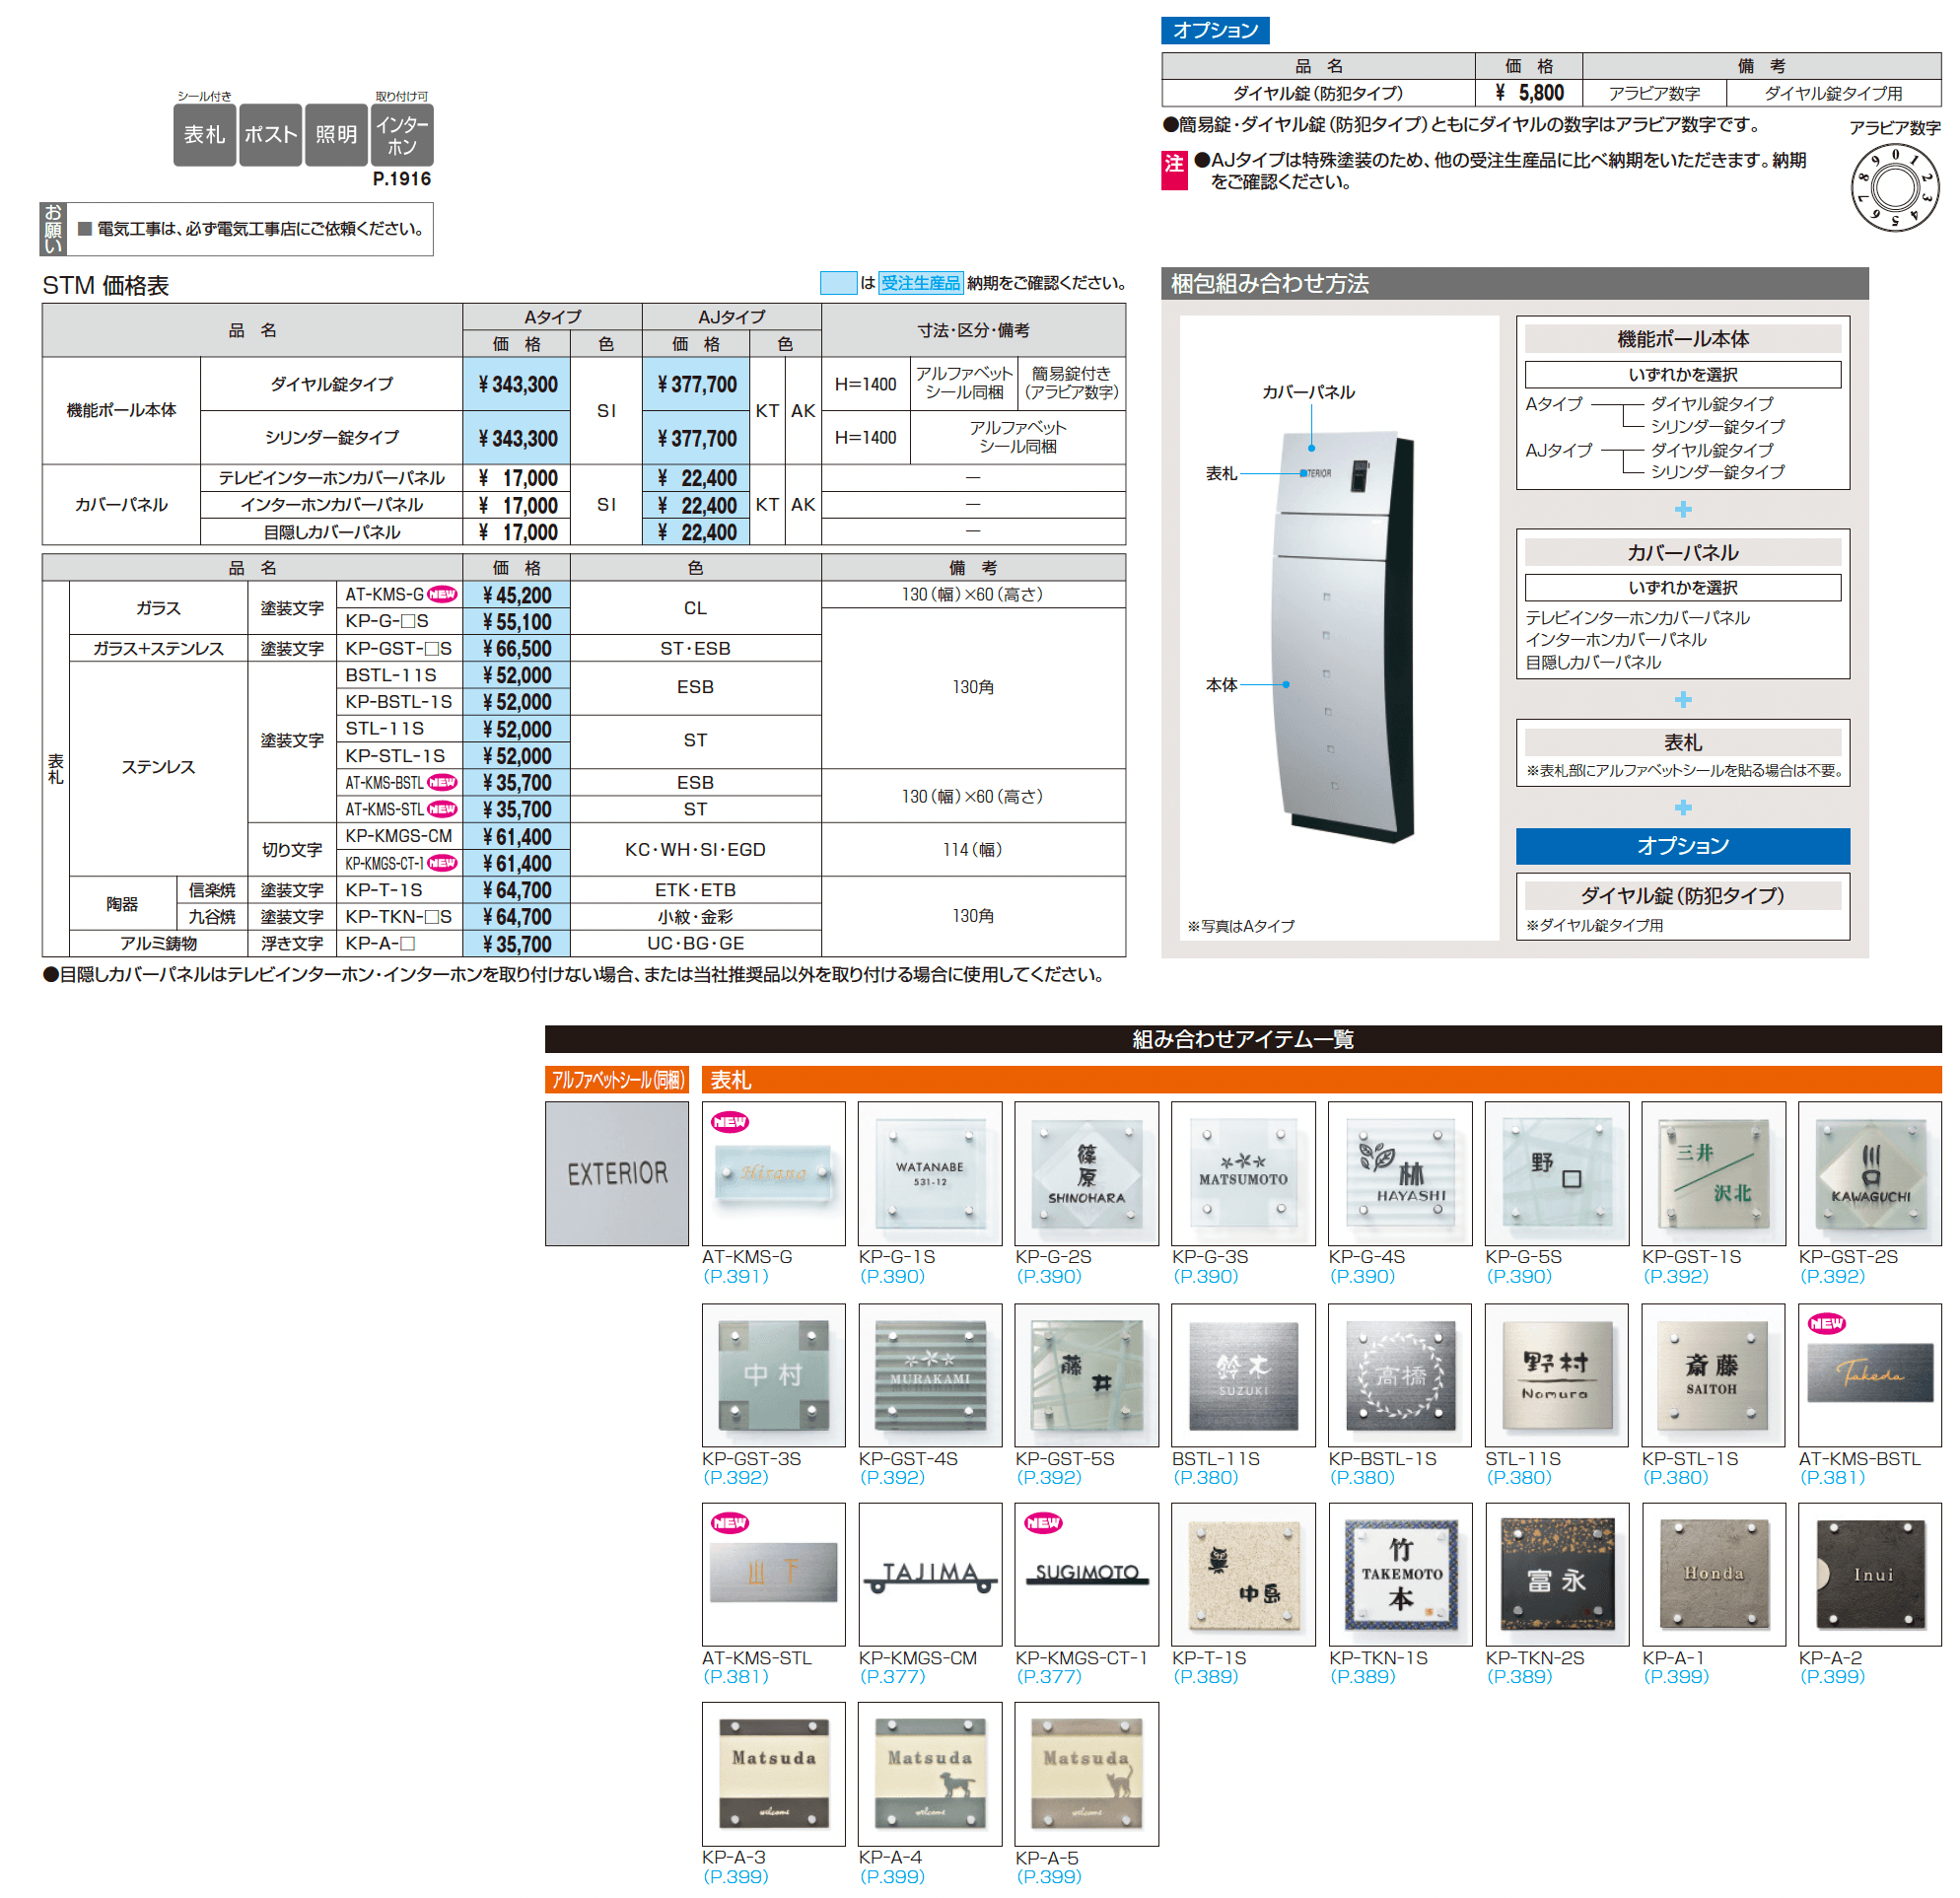Open the P.399 link under KP-A-5
The image size is (1960, 1898).
[x=1049, y=1877]
